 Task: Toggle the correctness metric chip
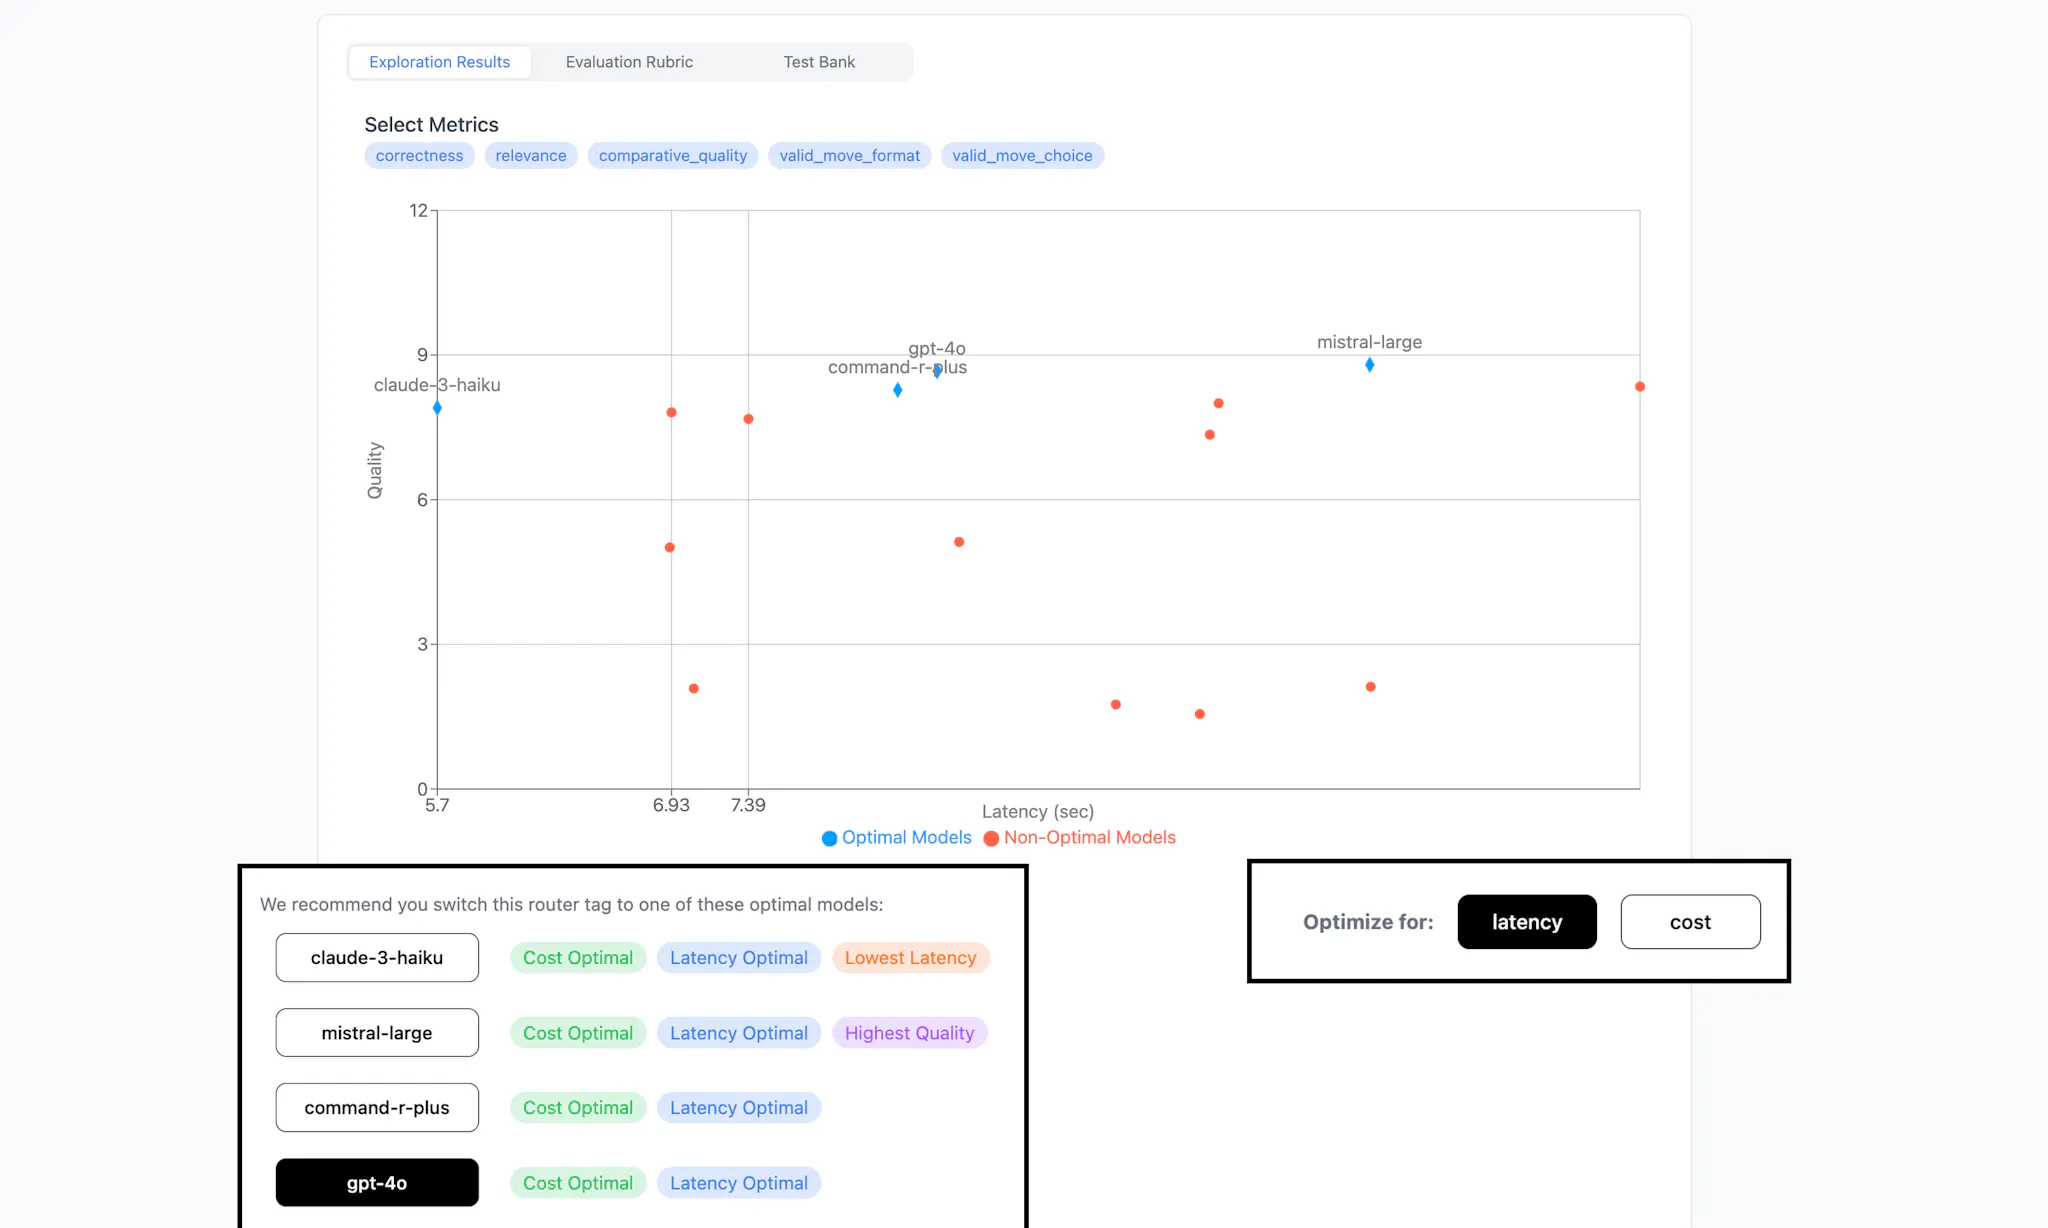click(419, 156)
